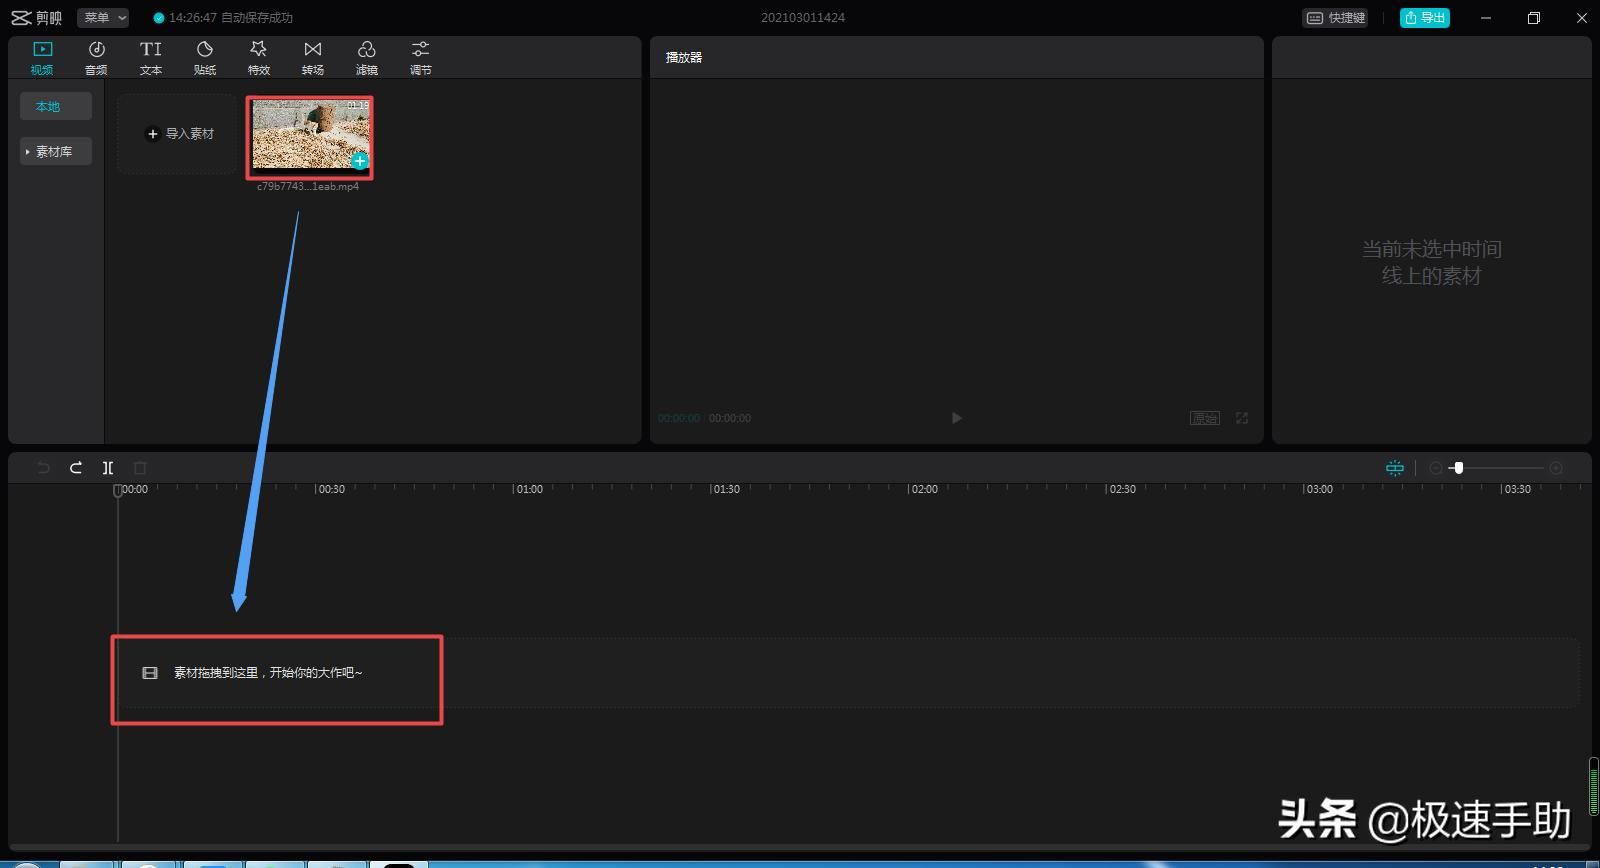Viewport: 1600px width, 868px height.
Task: Toggle the 原始 original ratio button
Action: pyautogui.click(x=1205, y=418)
